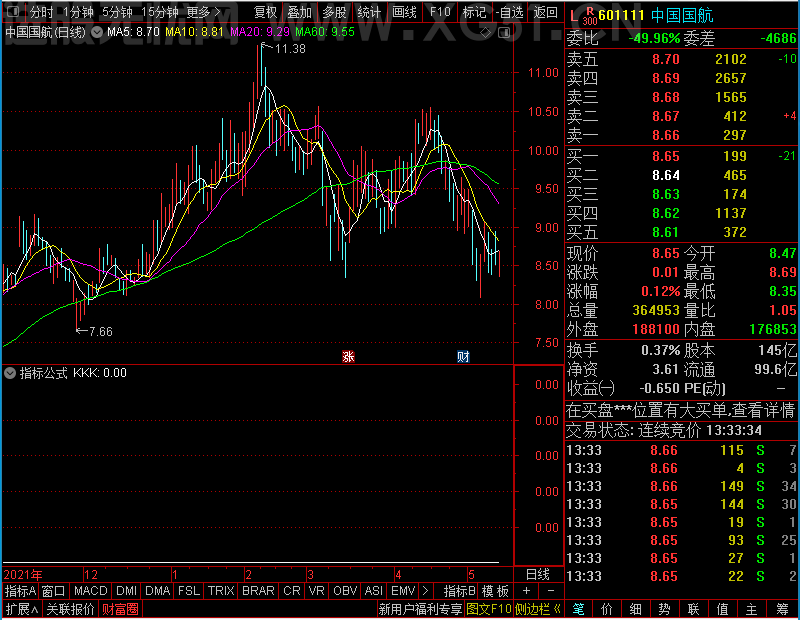Viewport: 800px width, 620px height.
Task: Click the 卖一 price 8.66
Action: [x=666, y=135]
